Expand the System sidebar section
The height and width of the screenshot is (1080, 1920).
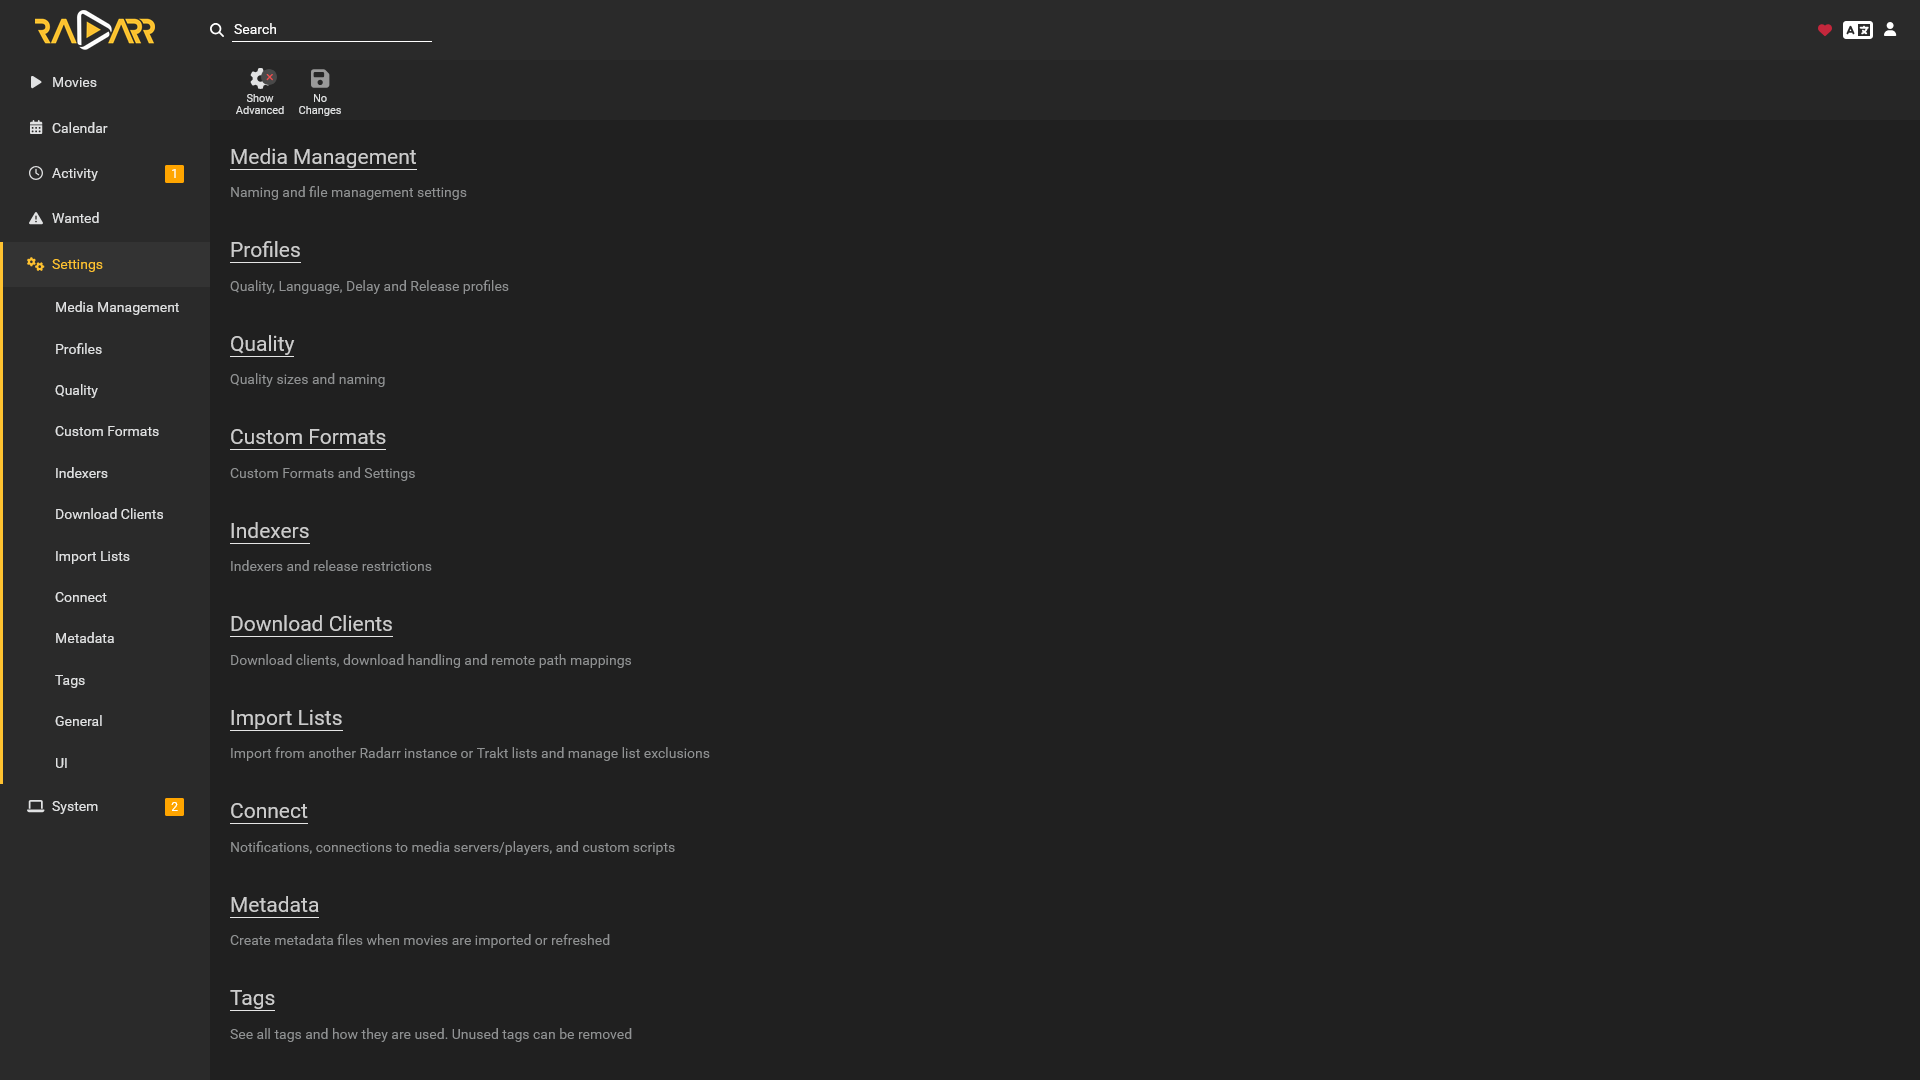[75, 806]
